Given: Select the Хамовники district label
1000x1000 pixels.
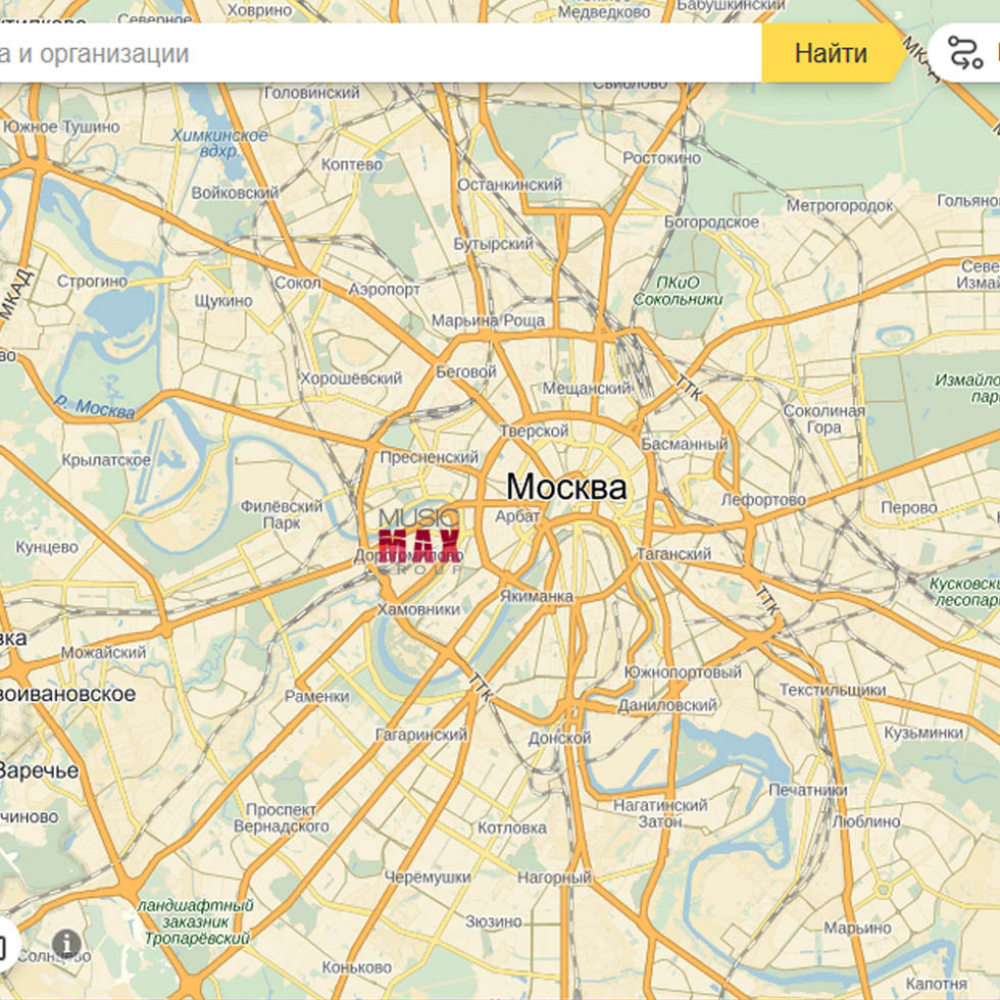Looking at the screenshot, I should click(419, 609).
